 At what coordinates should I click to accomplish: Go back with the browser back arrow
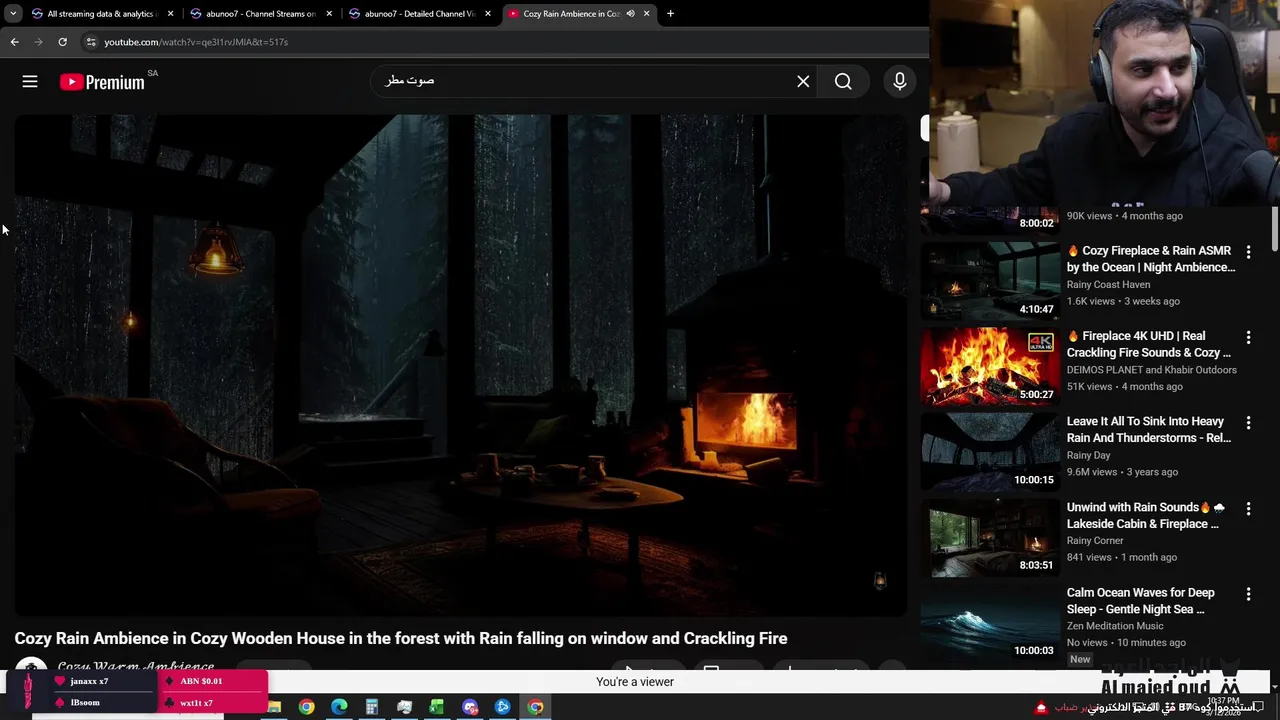coord(14,42)
